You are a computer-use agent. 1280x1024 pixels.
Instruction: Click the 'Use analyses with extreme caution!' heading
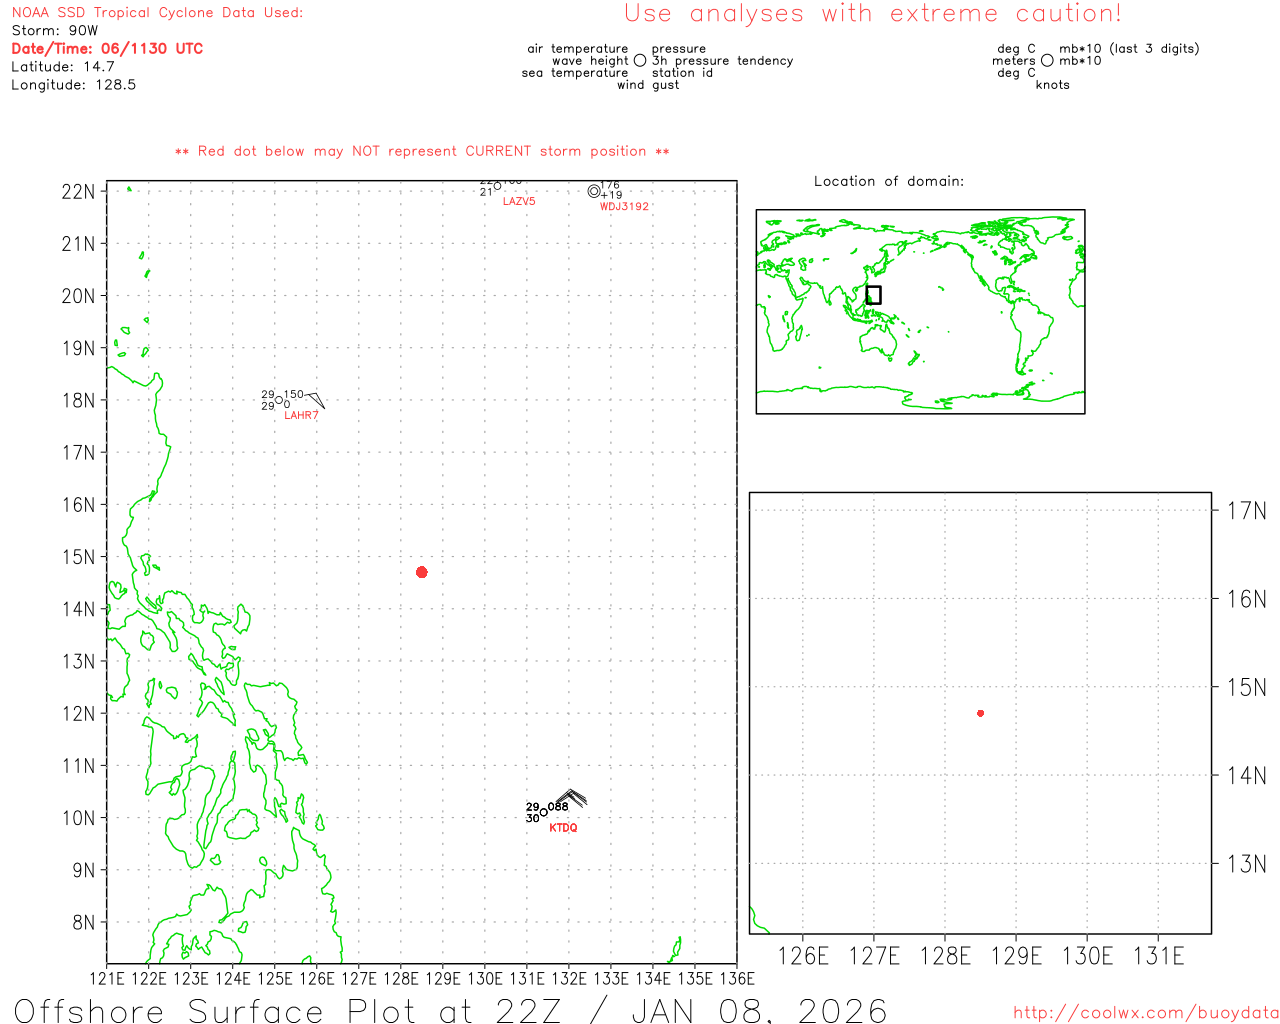click(873, 14)
